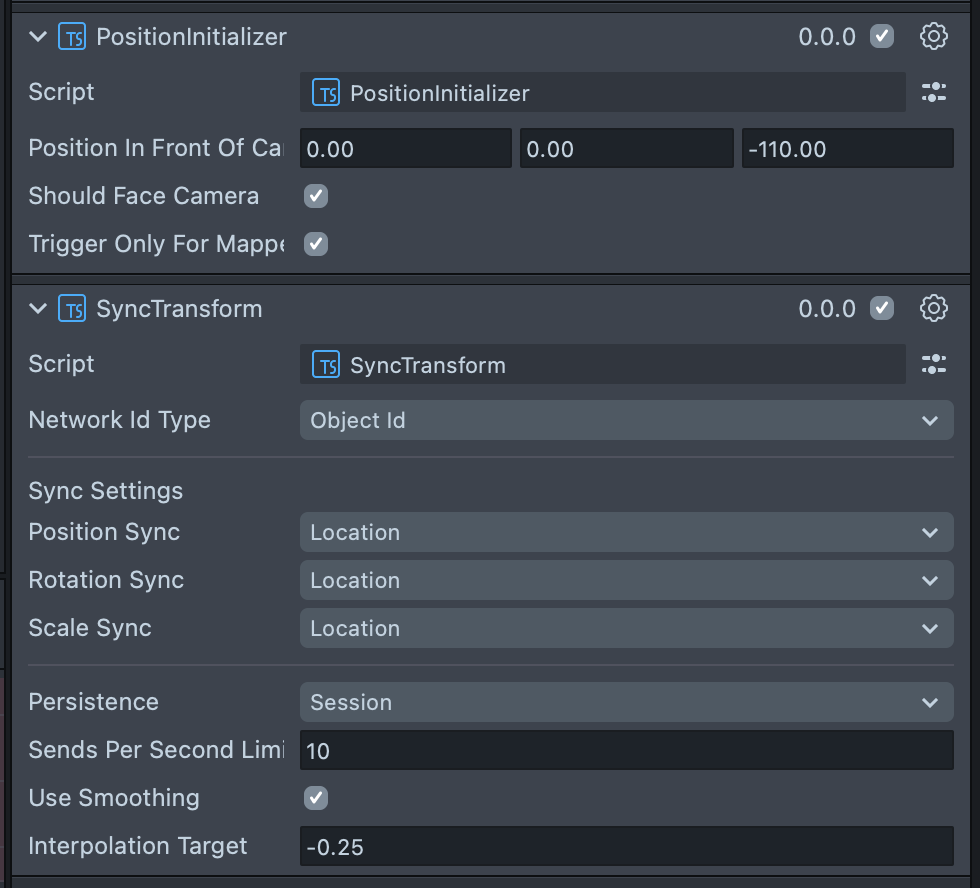Viewport: 980px width, 888px height.
Task: Open the Network Id Type dropdown
Action: [626, 421]
